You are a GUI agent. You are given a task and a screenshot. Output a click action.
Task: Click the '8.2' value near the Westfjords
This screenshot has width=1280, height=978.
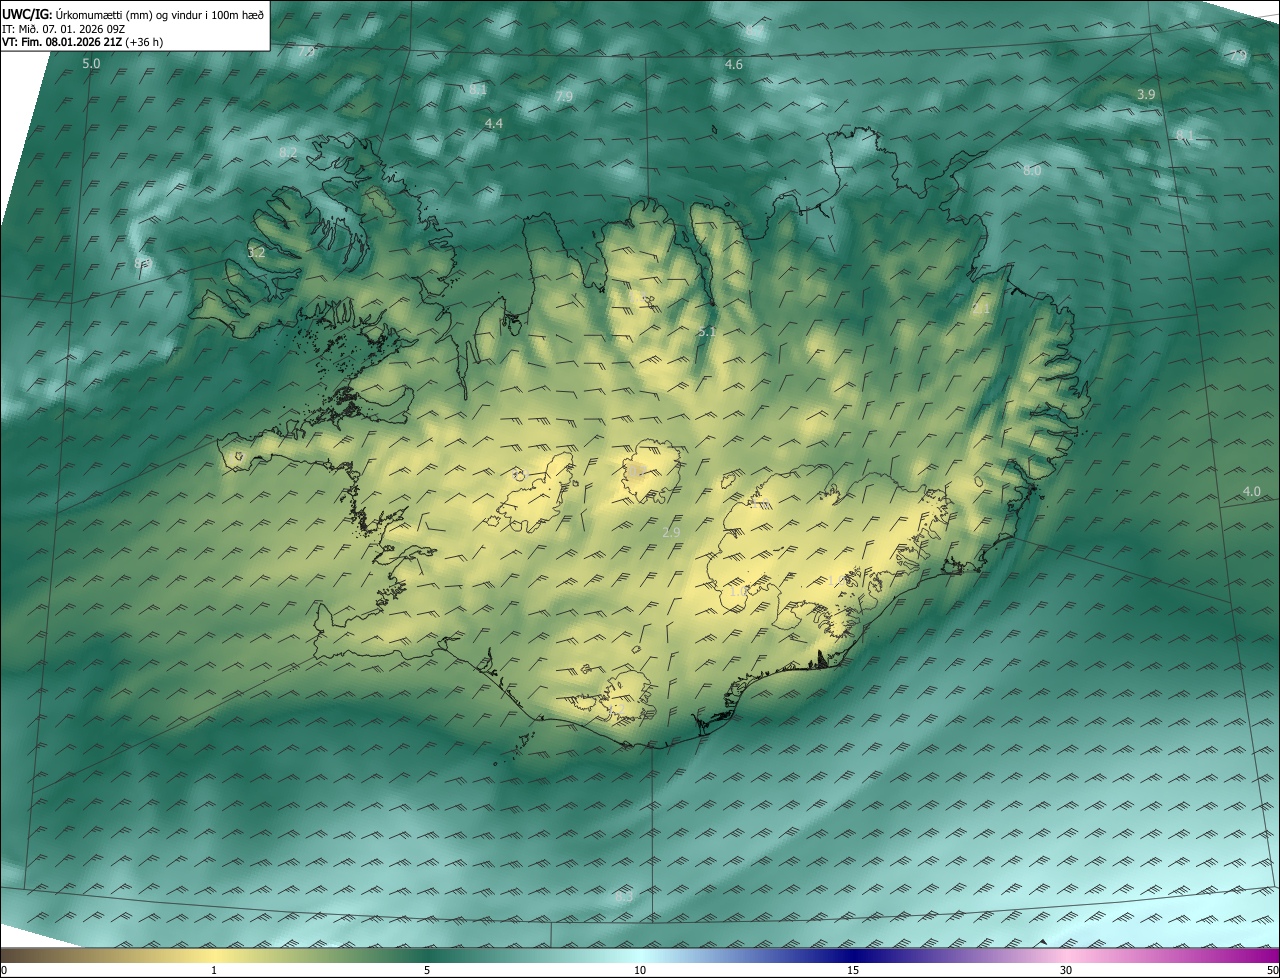pyautogui.click(x=288, y=152)
